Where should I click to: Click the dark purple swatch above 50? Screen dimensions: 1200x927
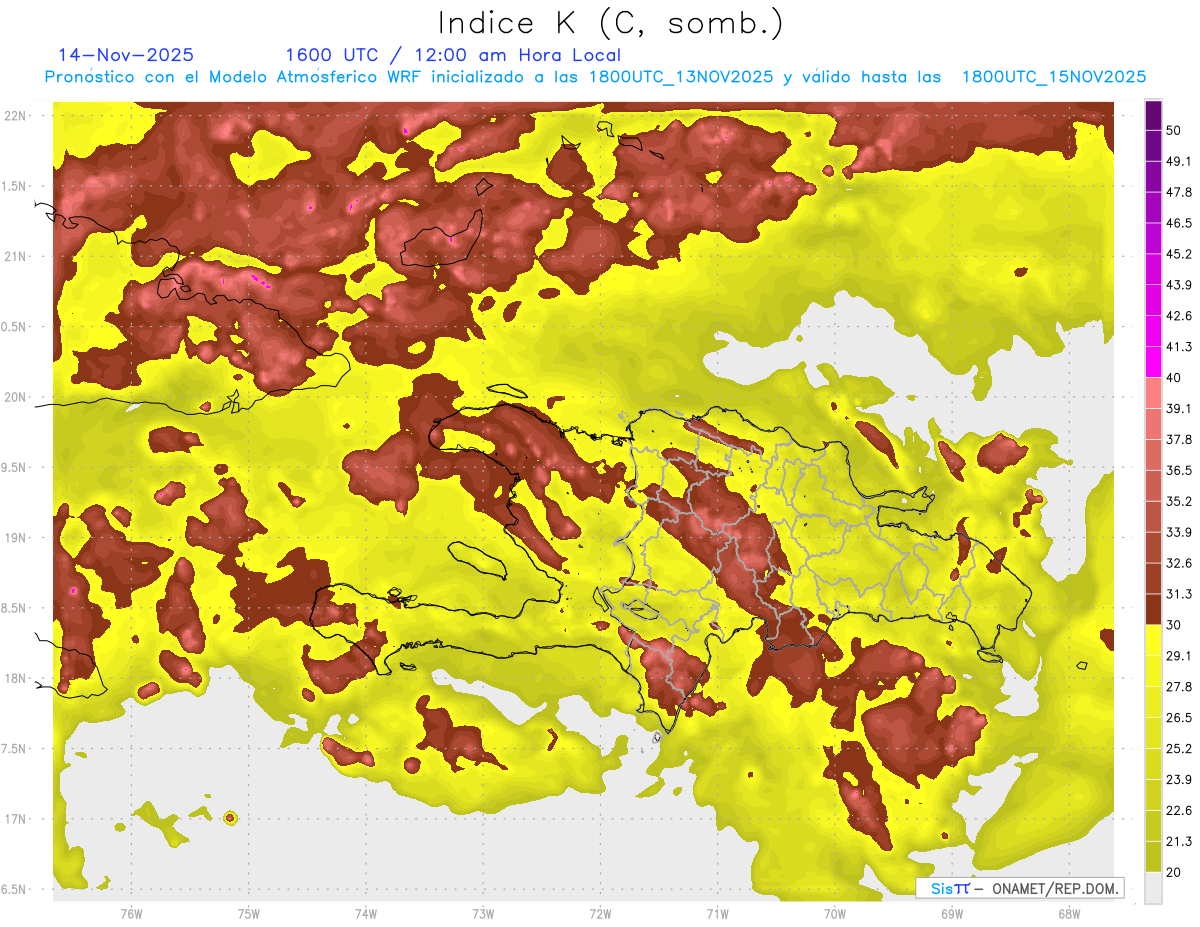1153,116
